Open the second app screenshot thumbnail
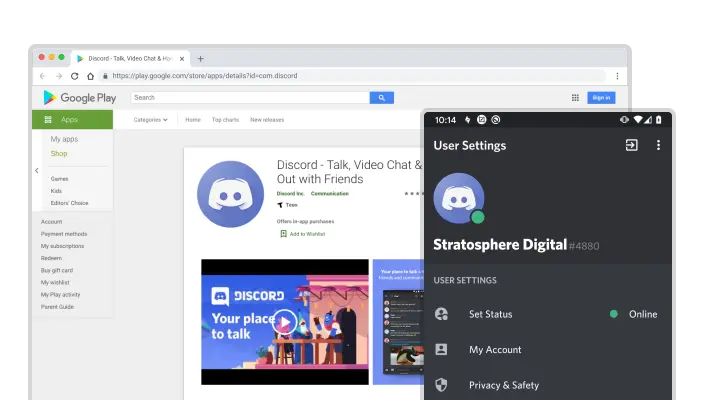 point(398,321)
